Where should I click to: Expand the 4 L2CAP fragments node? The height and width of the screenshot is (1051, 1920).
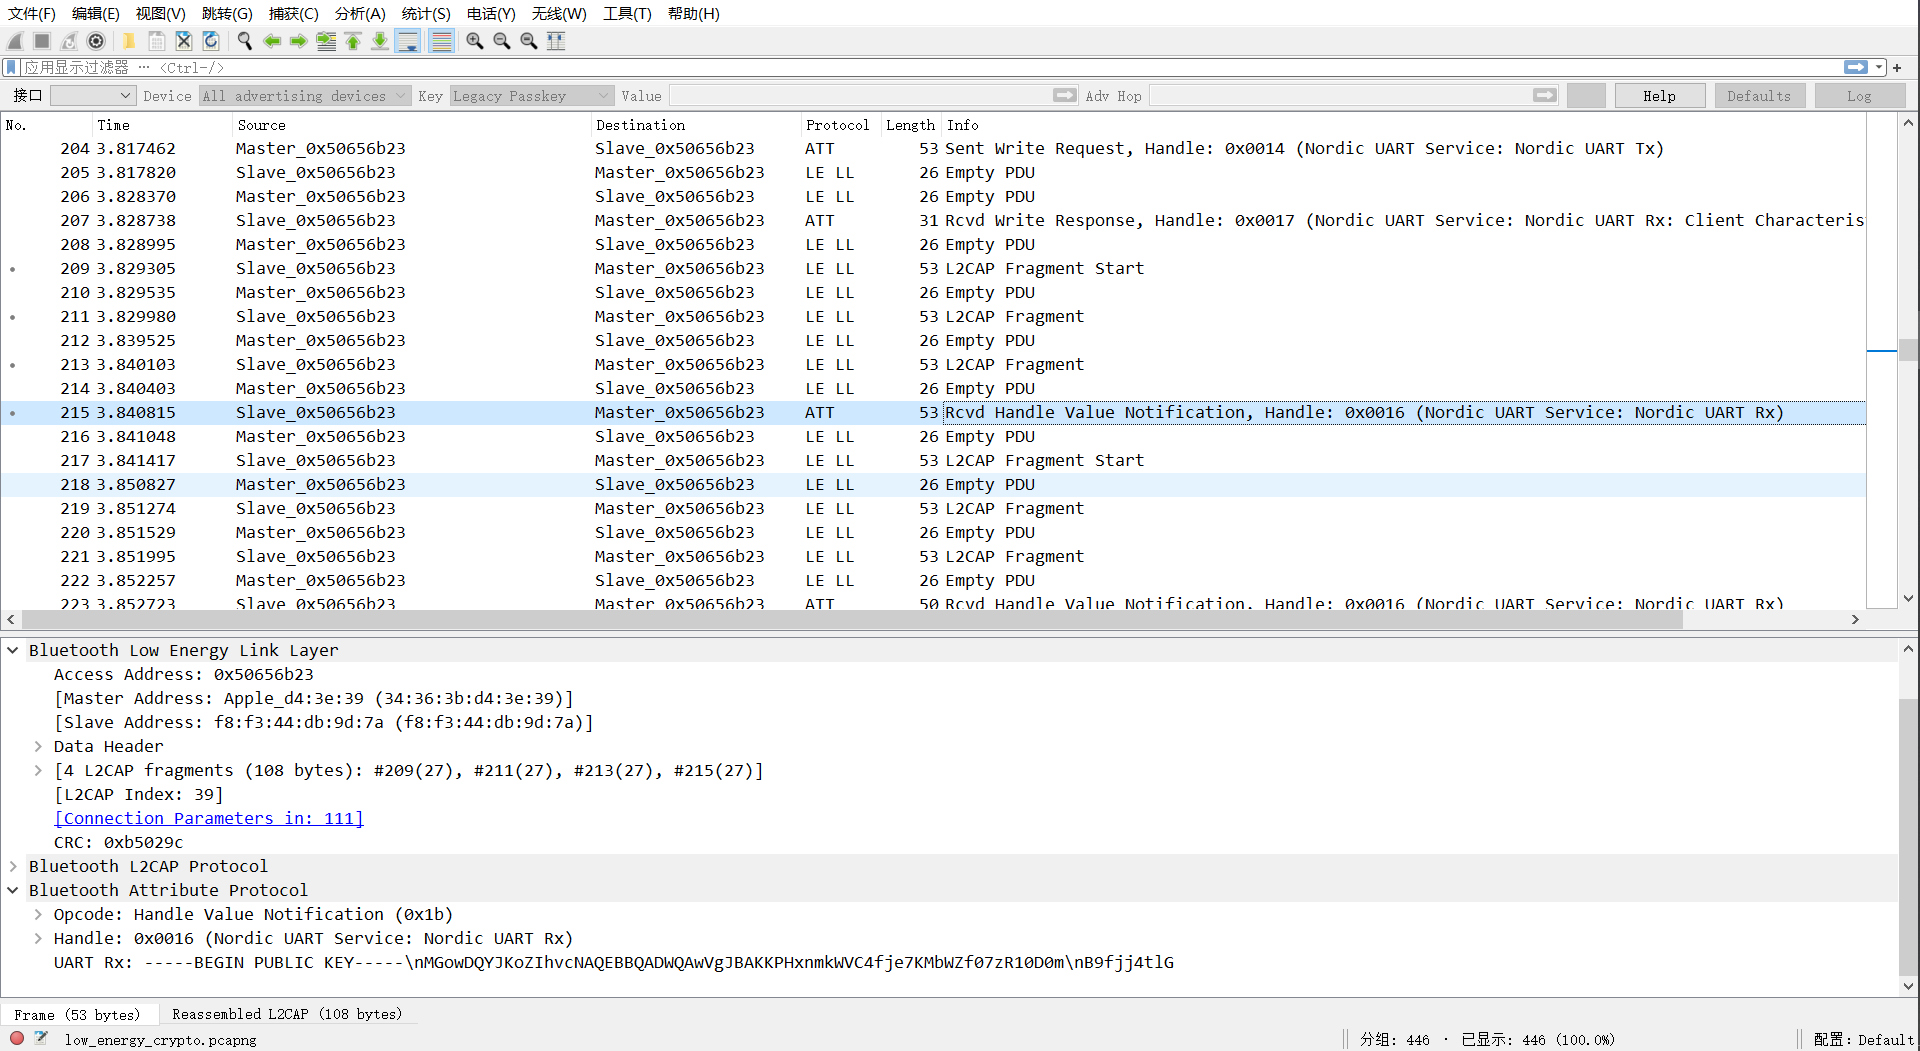[x=38, y=770]
